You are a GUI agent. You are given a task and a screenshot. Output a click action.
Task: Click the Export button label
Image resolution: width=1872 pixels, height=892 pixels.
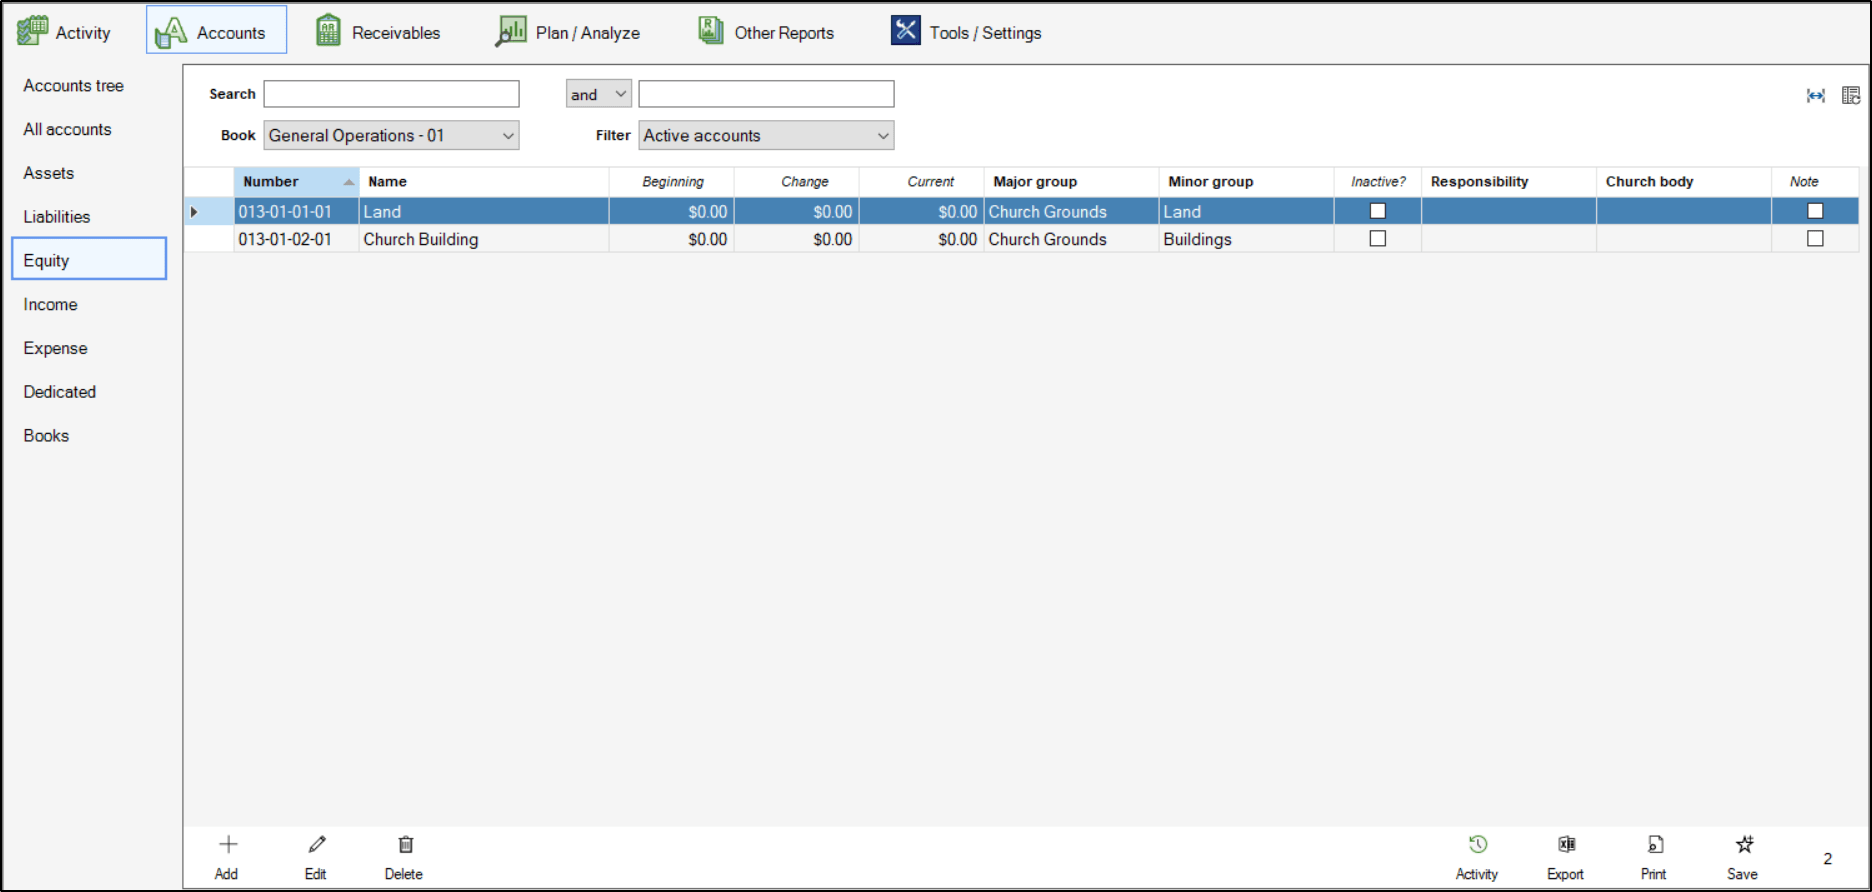[x=1565, y=874]
